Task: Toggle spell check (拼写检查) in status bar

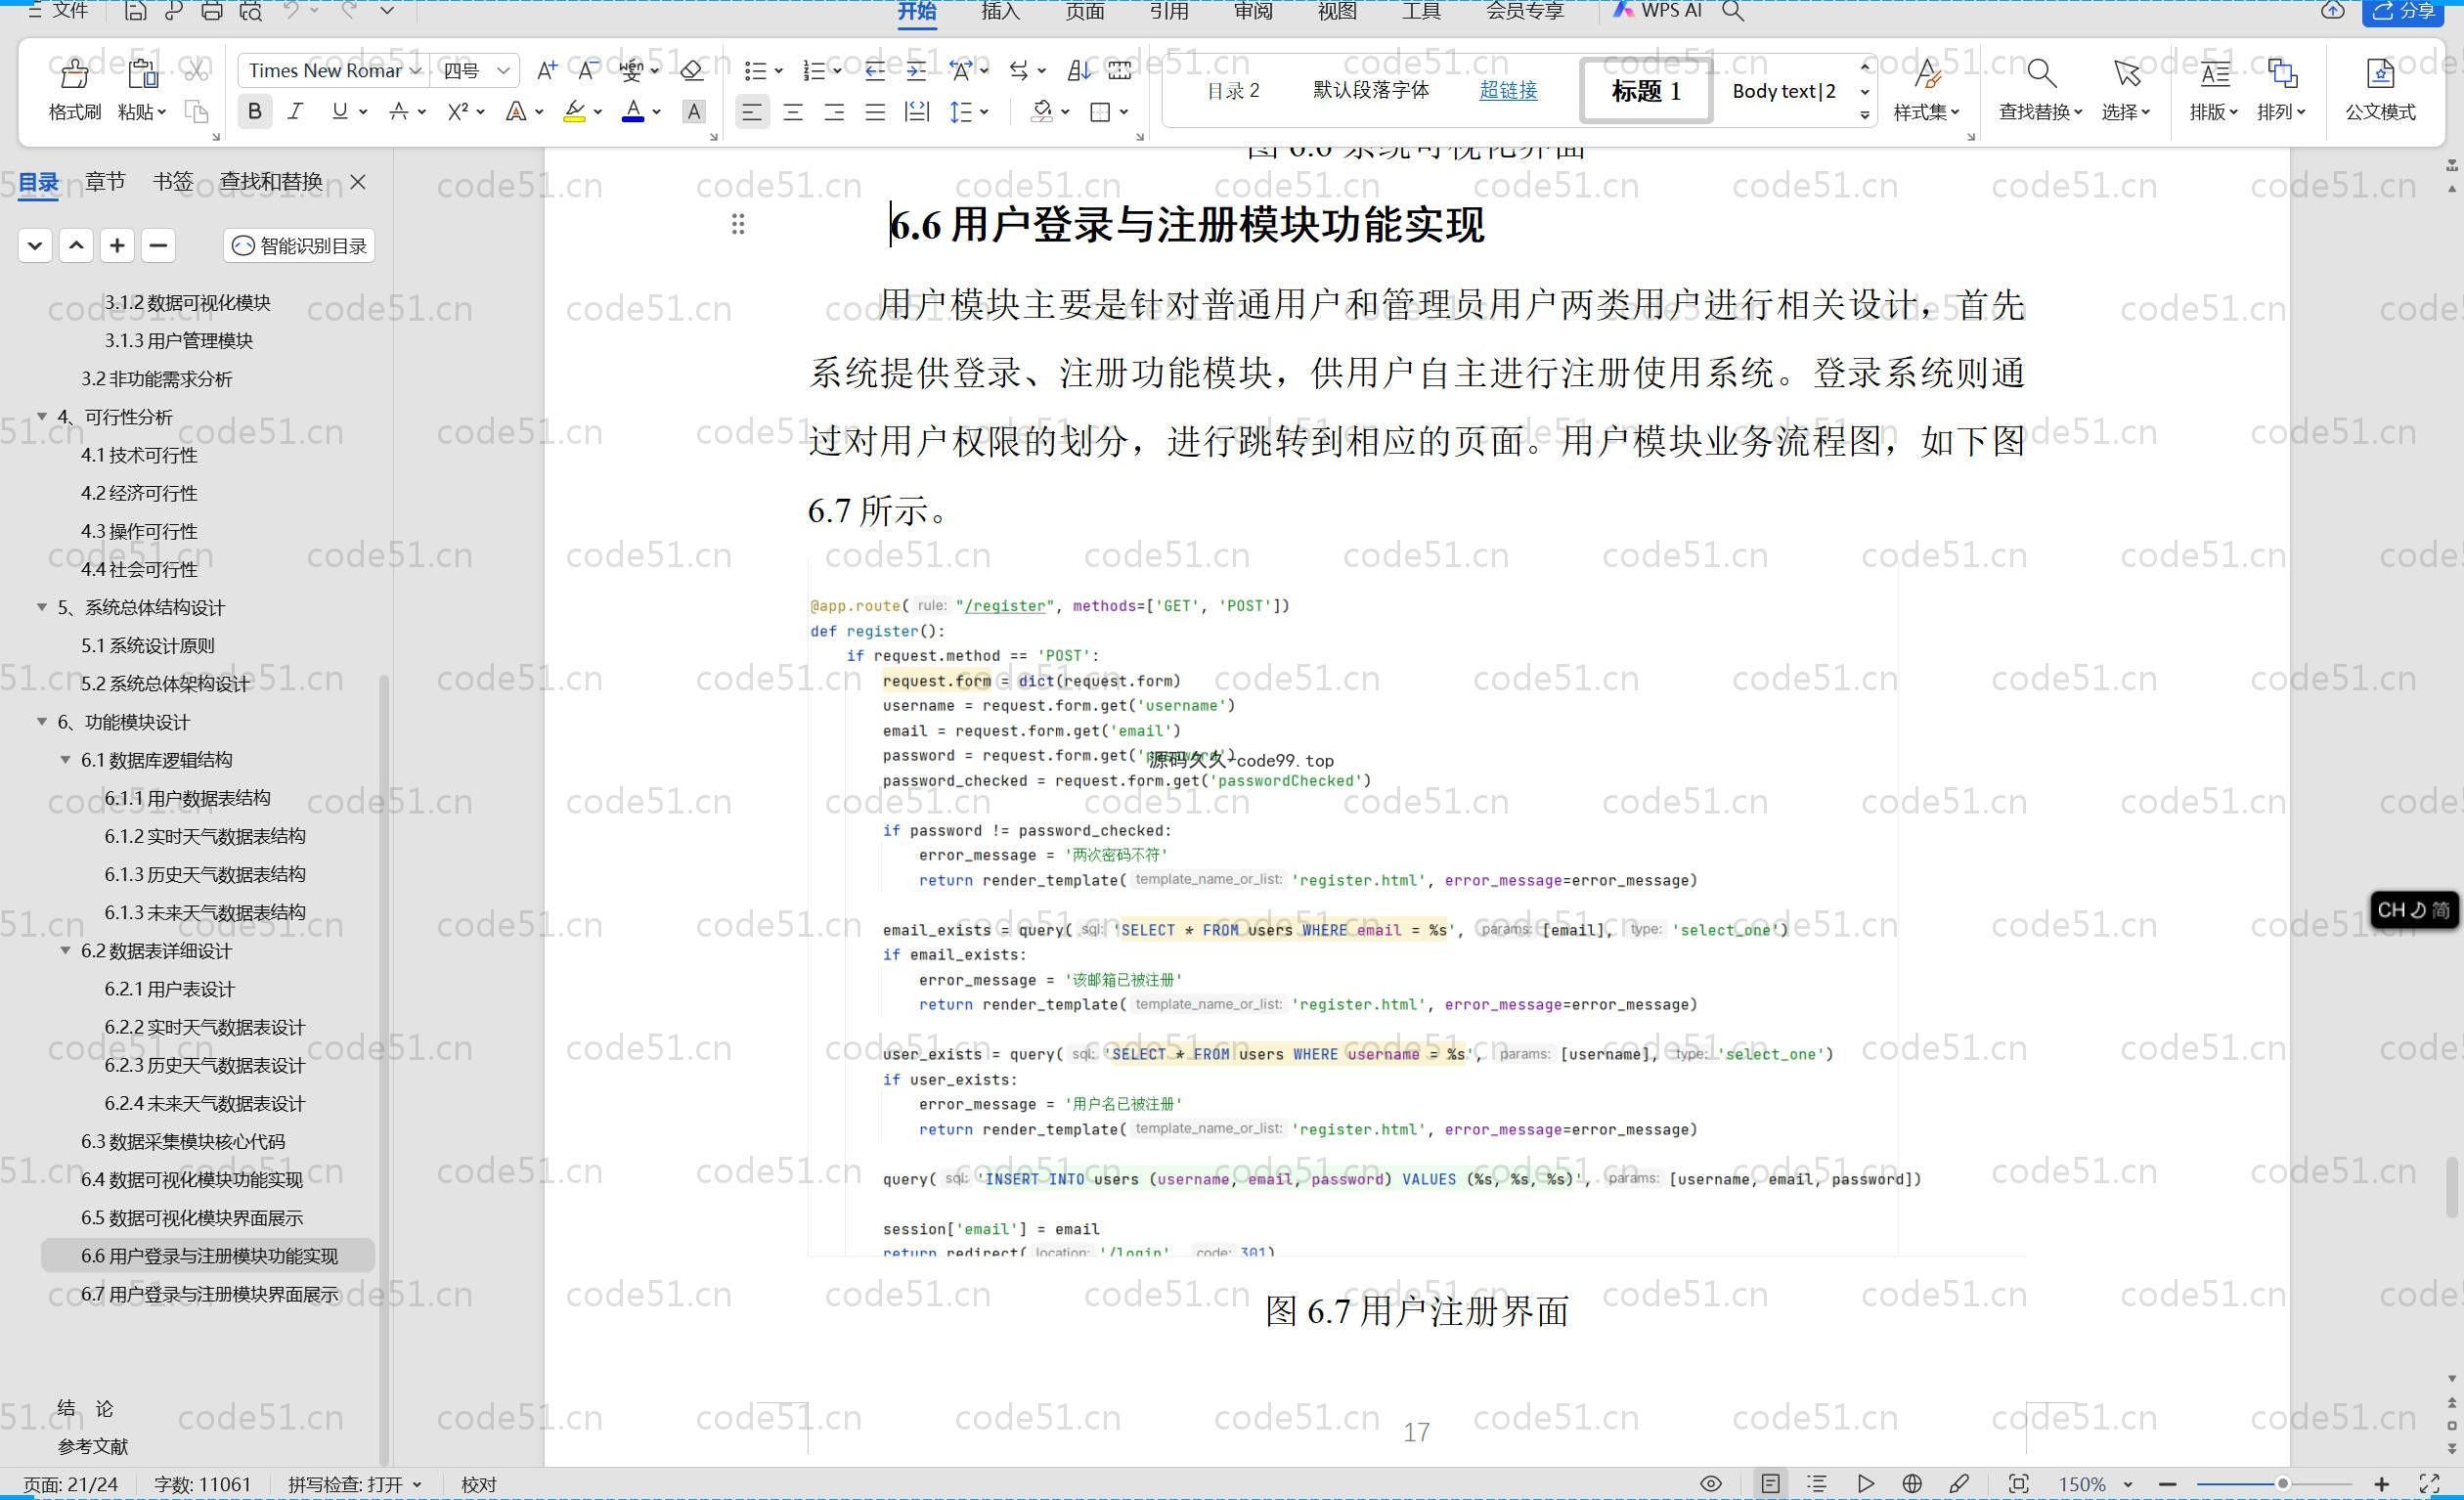Action: 354,1485
